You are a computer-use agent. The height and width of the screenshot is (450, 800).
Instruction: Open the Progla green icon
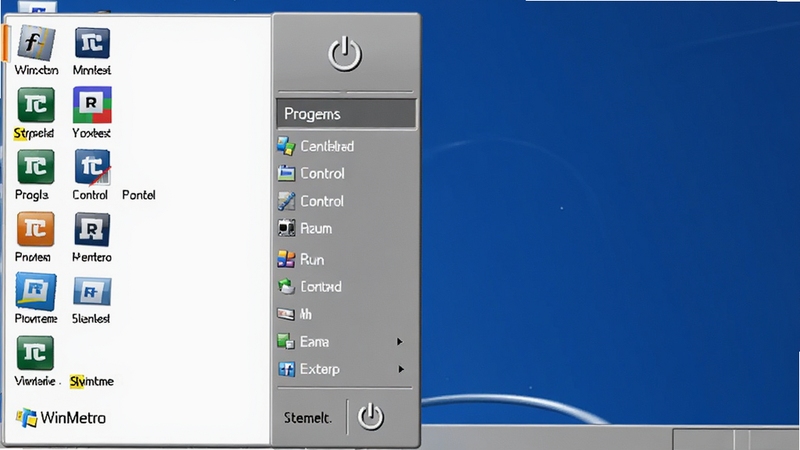pos(36,166)
